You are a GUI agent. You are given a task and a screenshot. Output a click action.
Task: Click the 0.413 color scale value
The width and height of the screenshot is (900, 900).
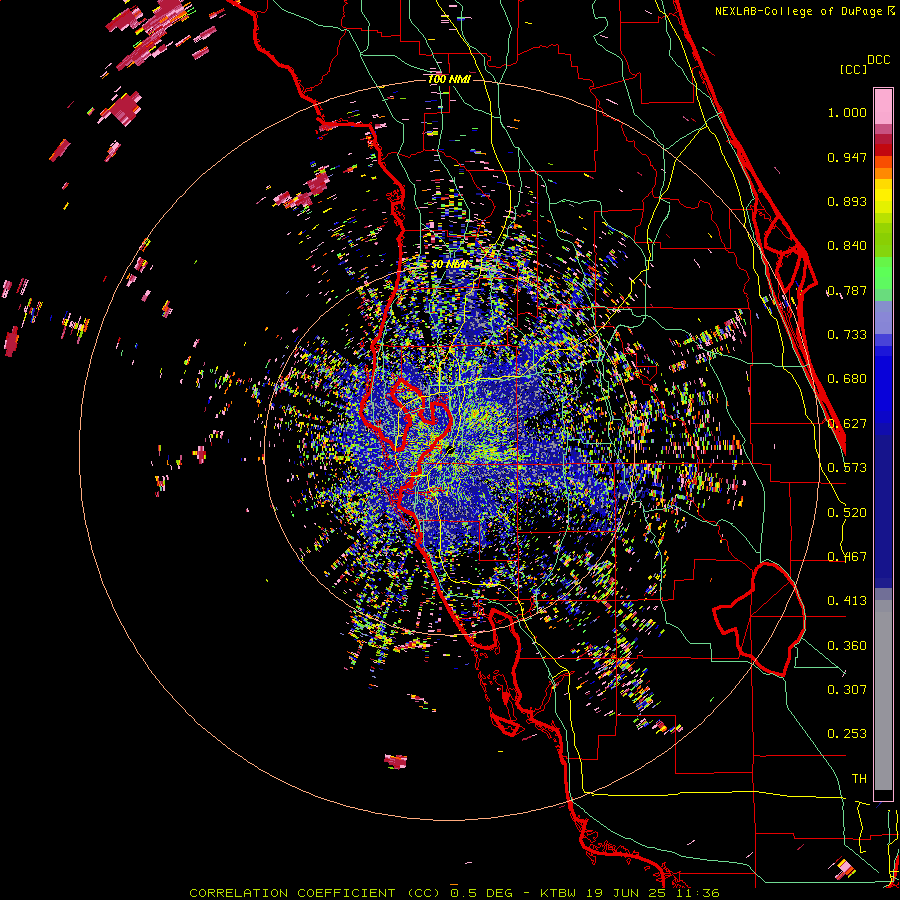click(847, 601)
